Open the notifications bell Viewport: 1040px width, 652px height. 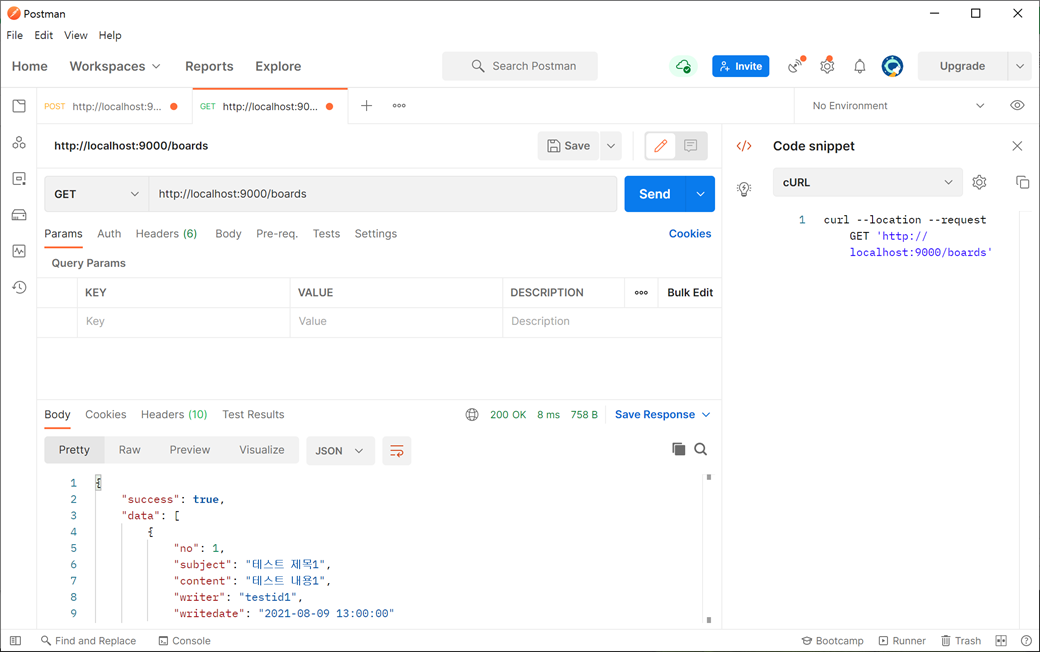pyautogui.click(x=860, y=66)
